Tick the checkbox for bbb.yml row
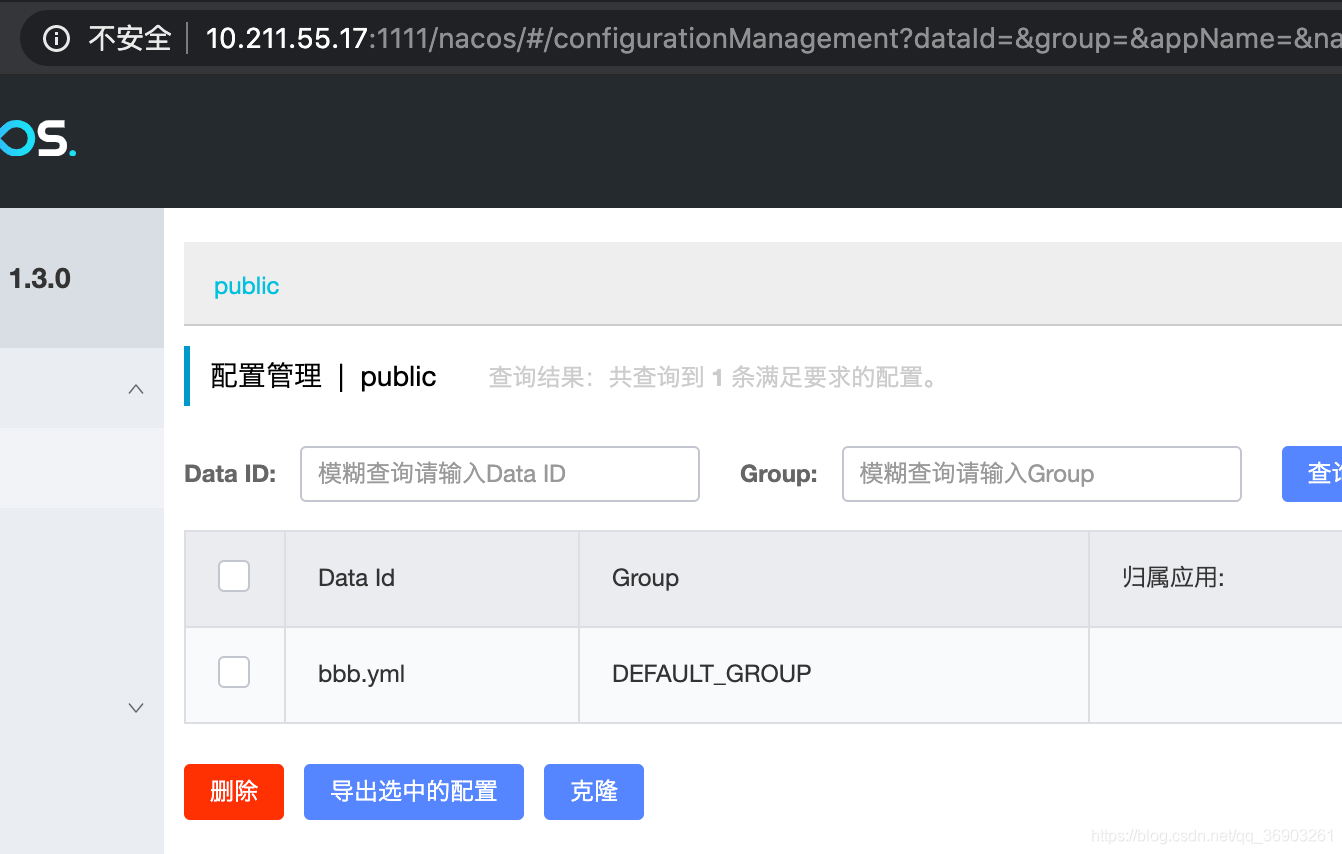This screenshot has width=1342, height=854. (234, 672)
